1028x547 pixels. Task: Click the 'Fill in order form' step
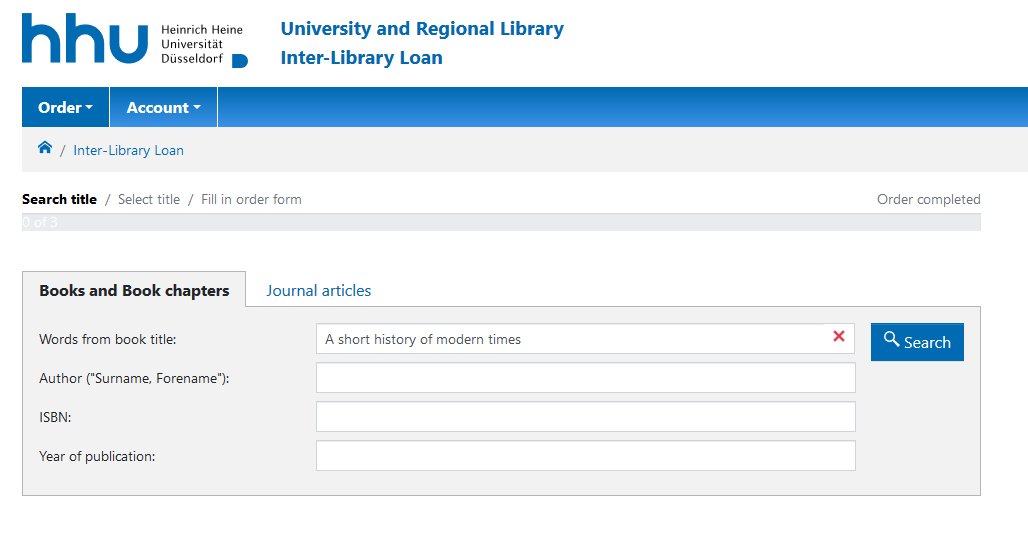[x=251, y=199]
